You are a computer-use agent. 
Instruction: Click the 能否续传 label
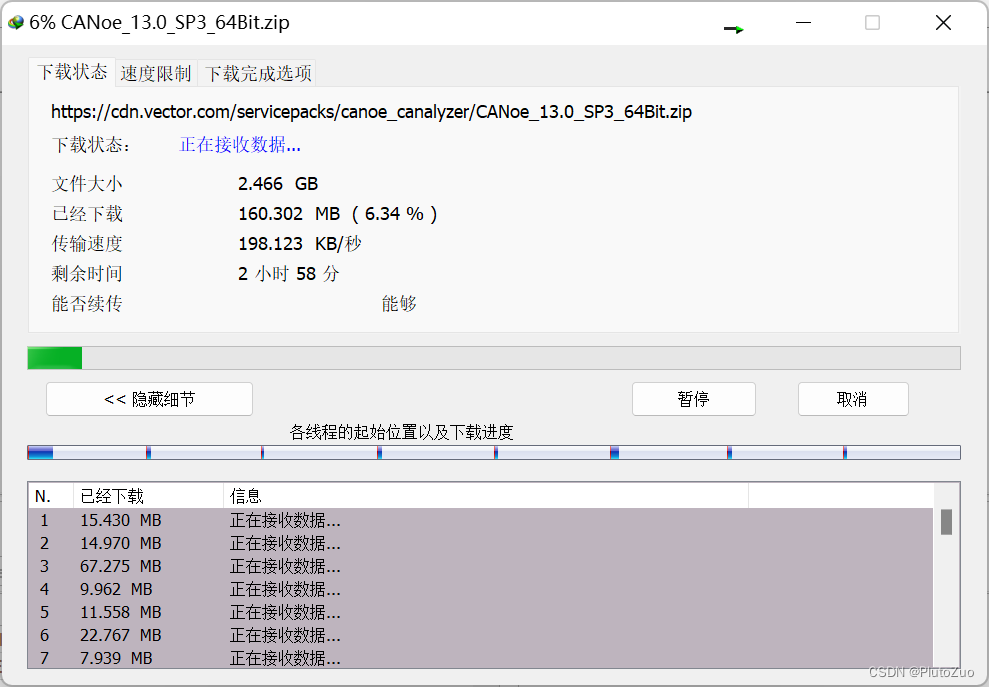87,303
